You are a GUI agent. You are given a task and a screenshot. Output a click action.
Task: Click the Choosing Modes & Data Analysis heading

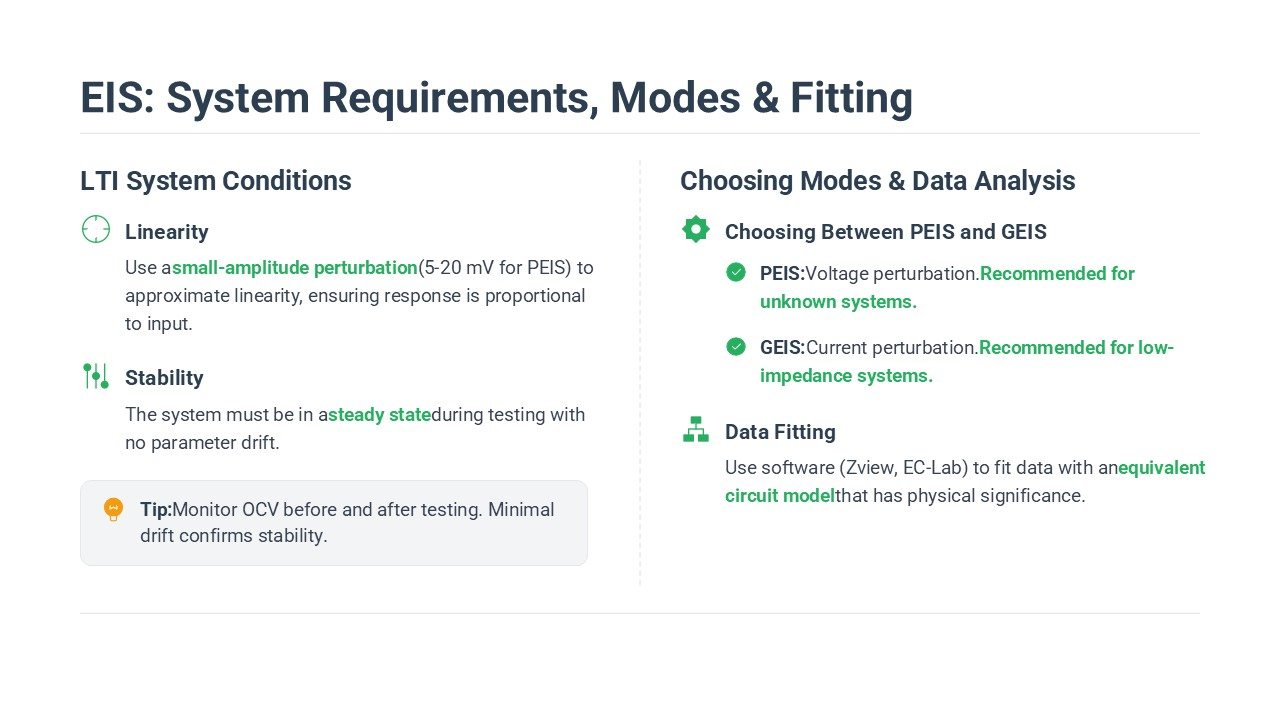point(877,181)
